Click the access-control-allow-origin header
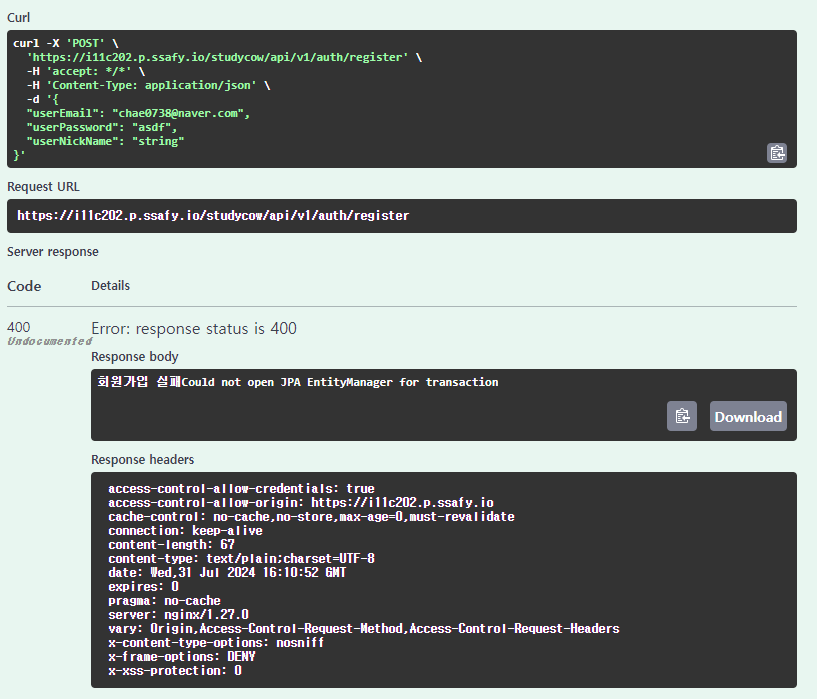The width and height of the screenshot is (817, 699). [x=301, y=503]
